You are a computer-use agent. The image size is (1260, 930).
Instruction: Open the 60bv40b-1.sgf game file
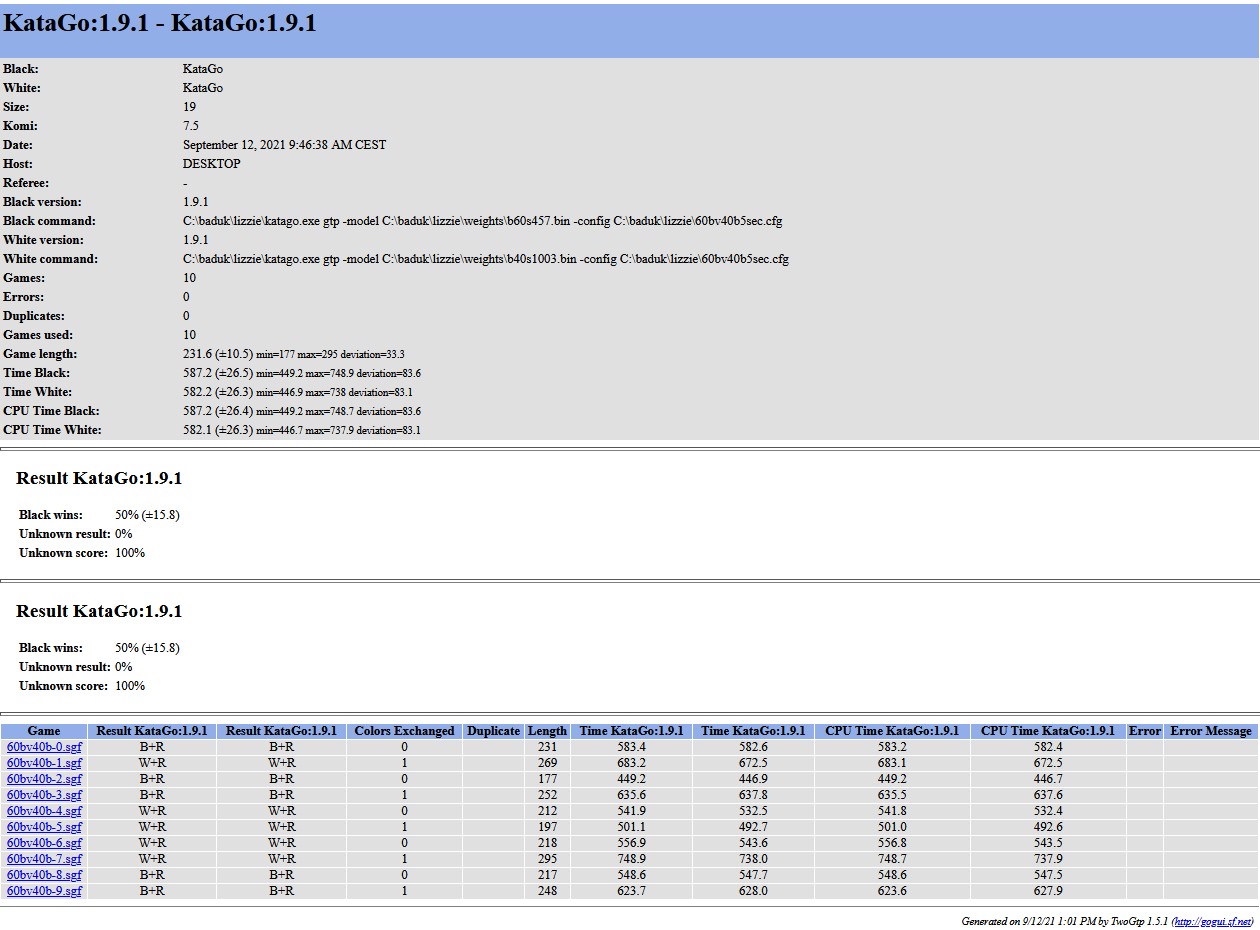[x=44, y=763]
